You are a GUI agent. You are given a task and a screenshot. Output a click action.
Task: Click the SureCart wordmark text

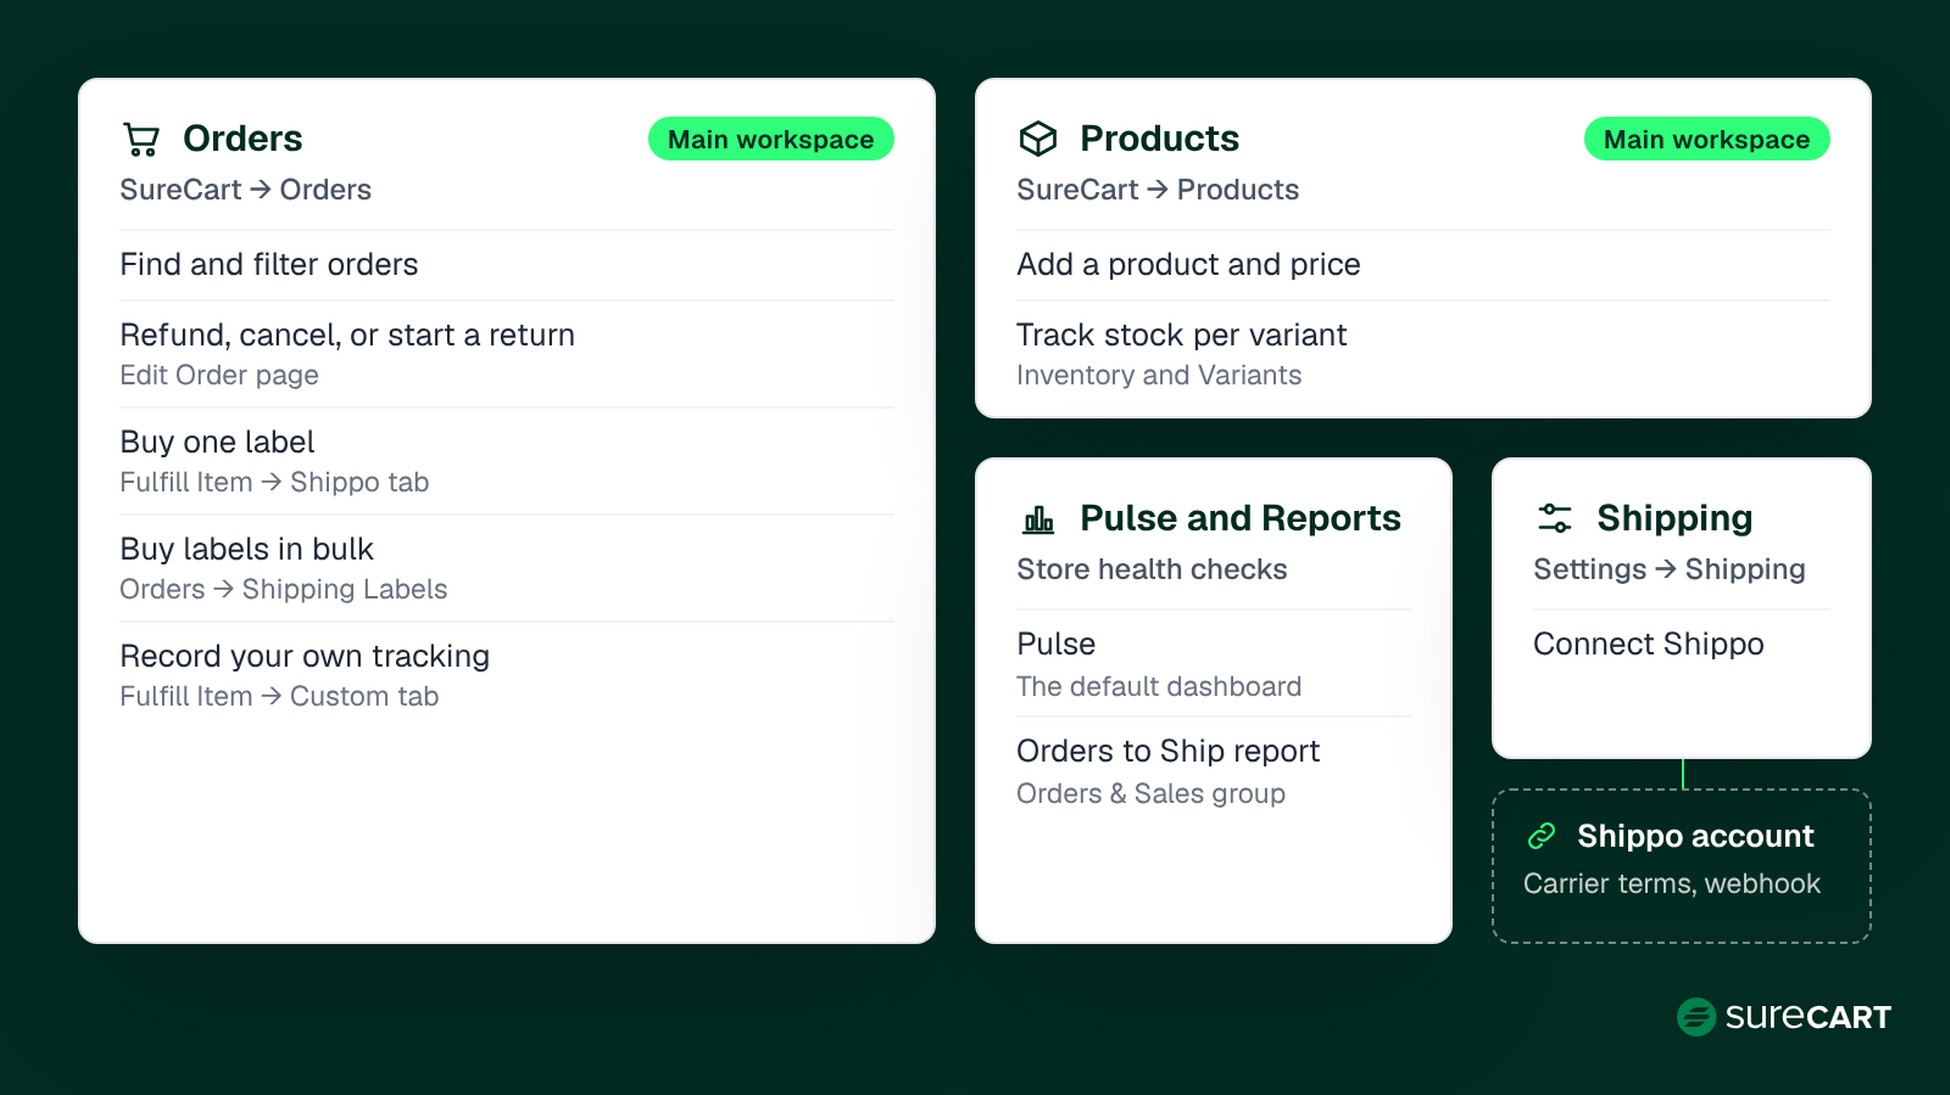point(1808,1017)
